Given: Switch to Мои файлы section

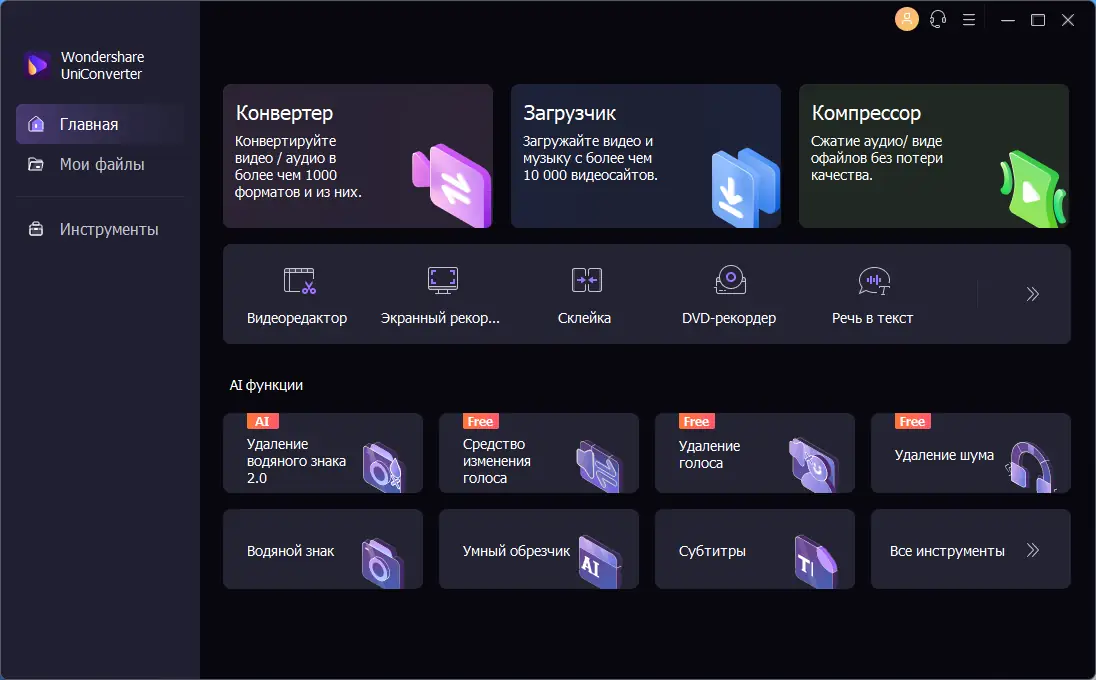Looking at the screenshot, I should pos(100,164).
